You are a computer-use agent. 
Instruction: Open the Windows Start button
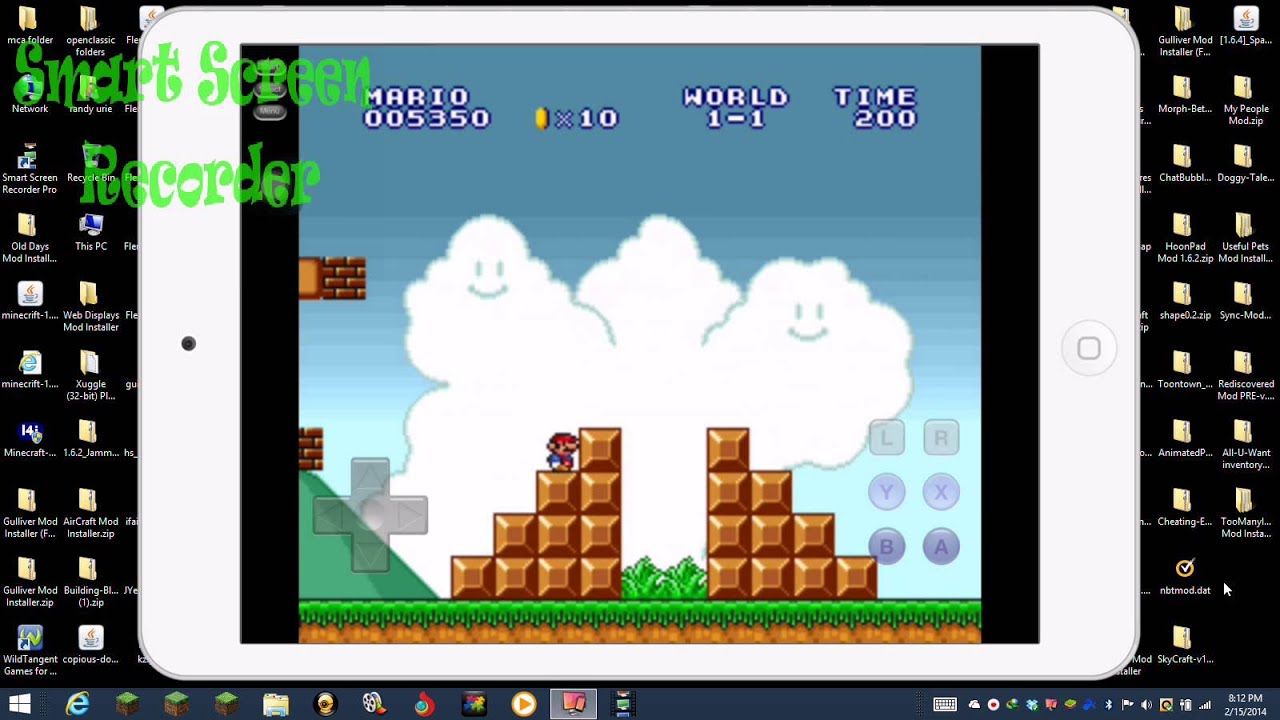click(x=20, y=704)
